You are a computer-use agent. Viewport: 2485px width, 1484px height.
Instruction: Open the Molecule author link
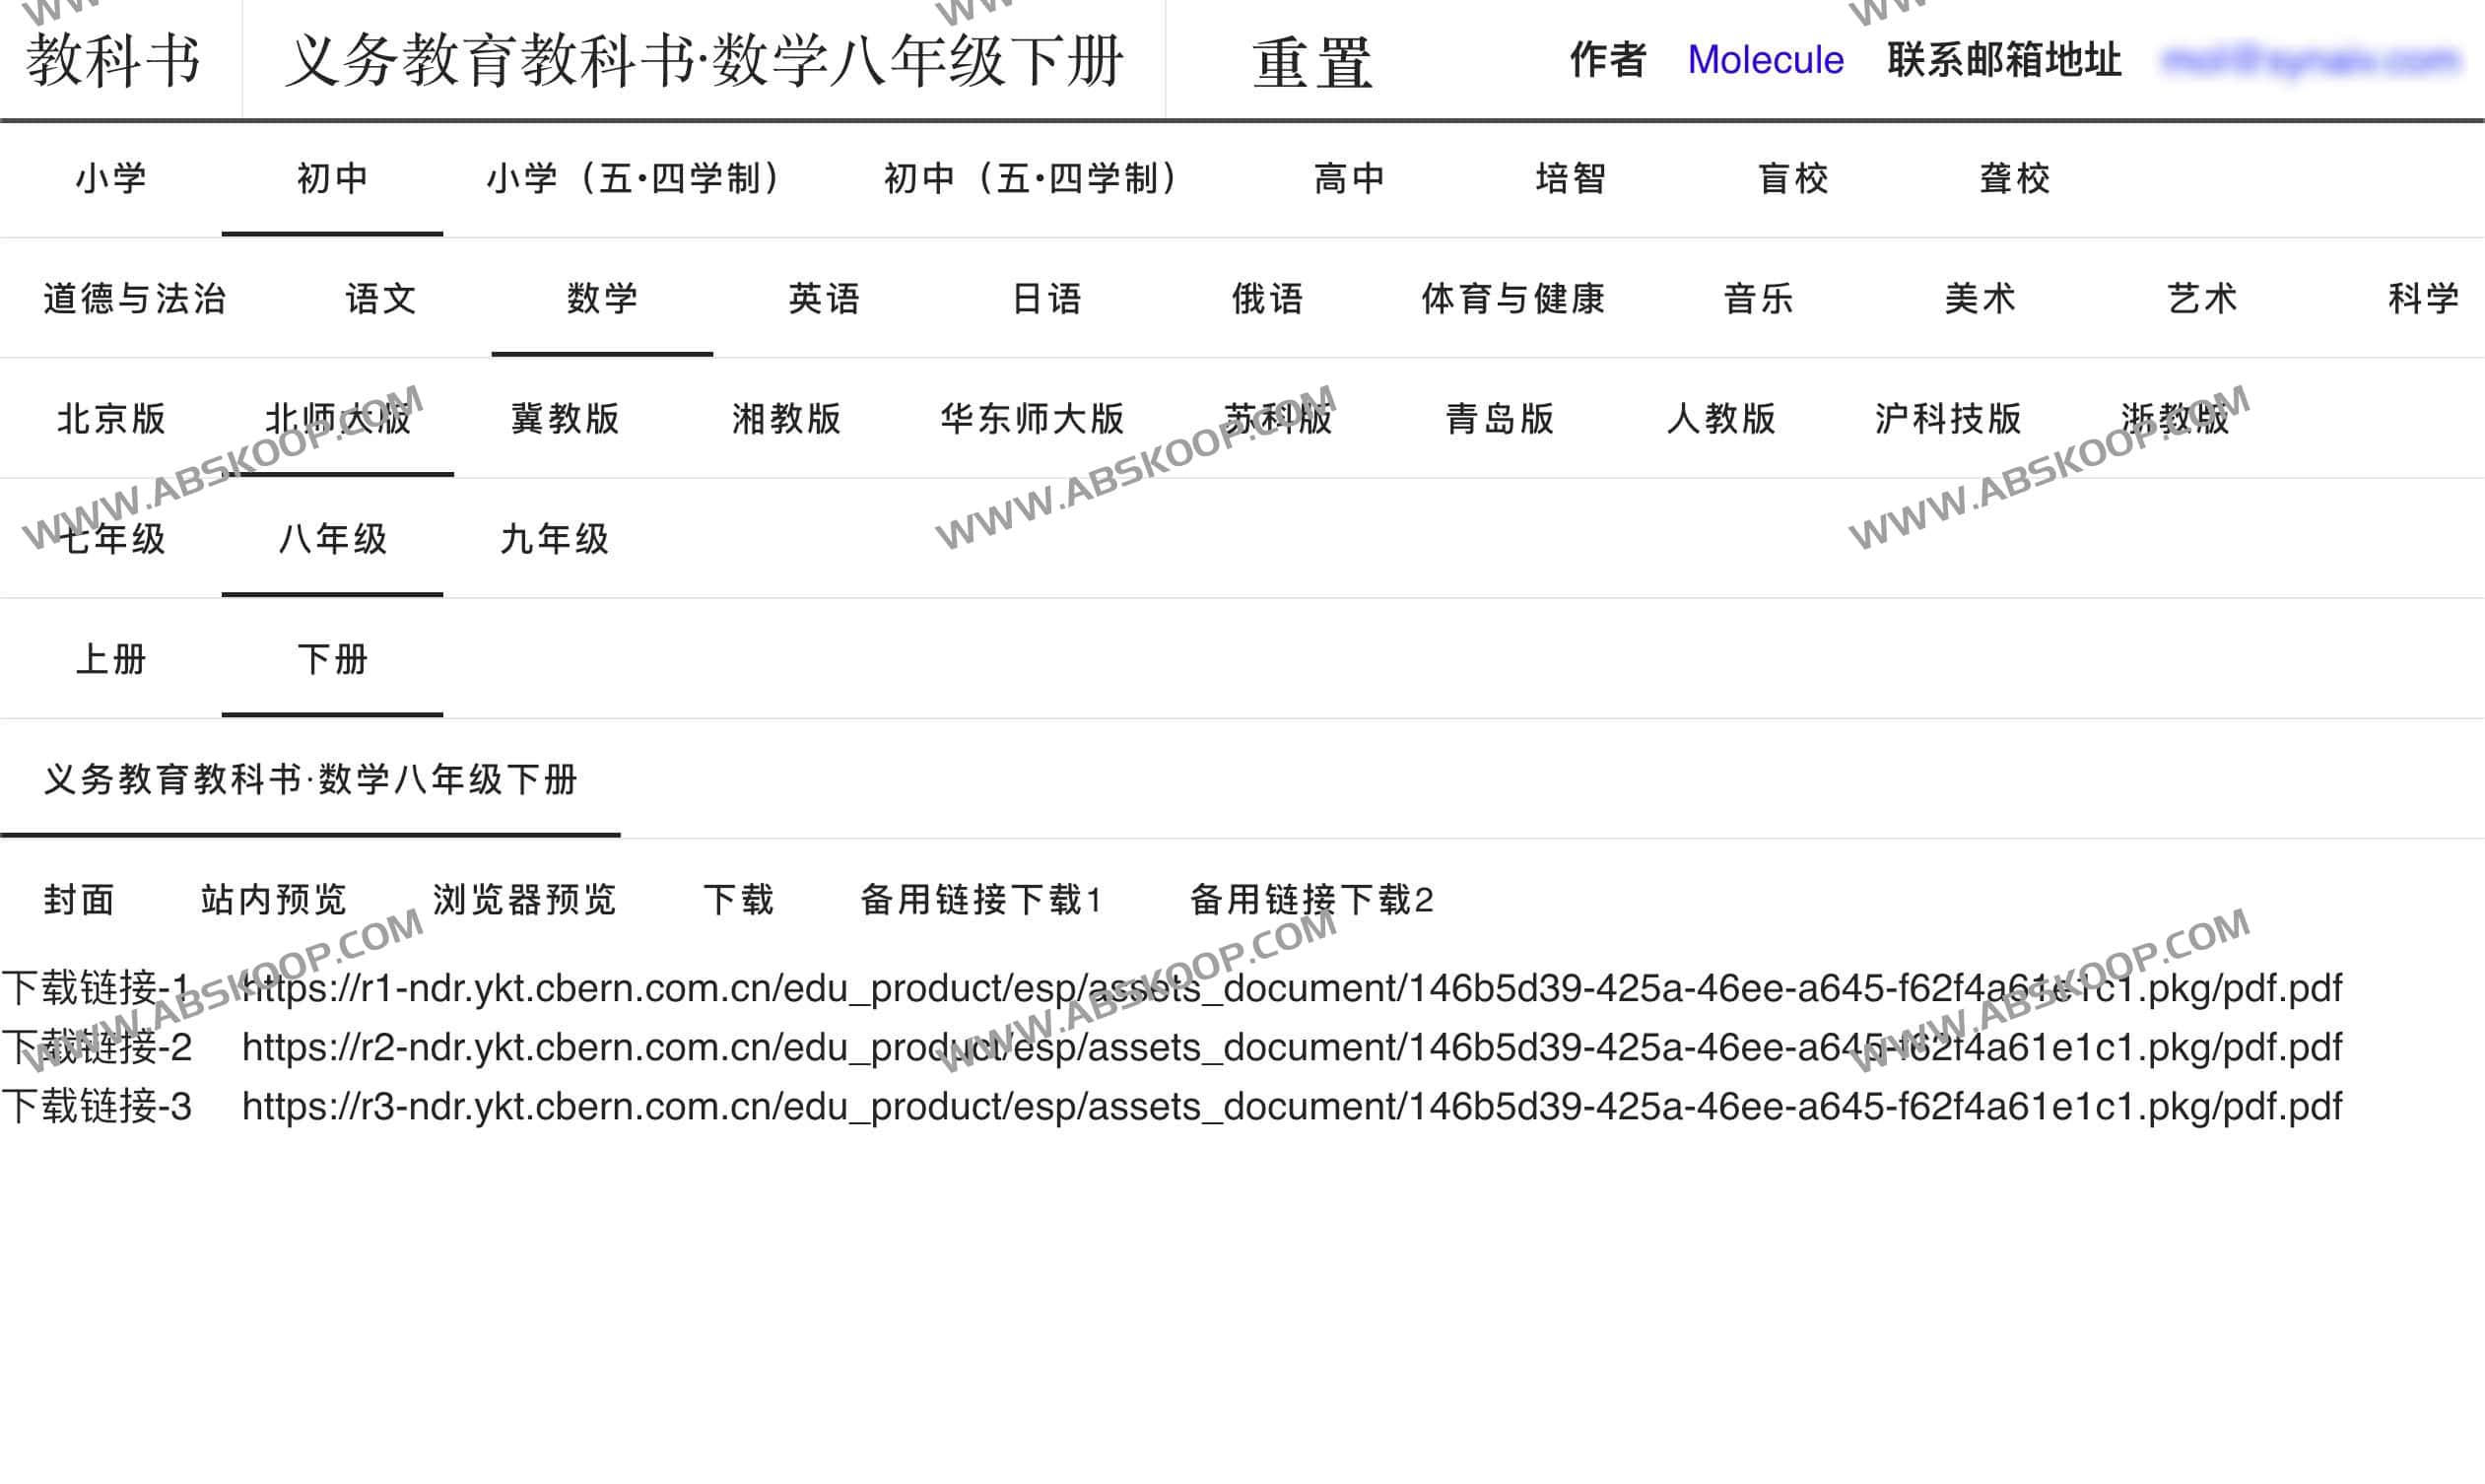click(1765, 60)
